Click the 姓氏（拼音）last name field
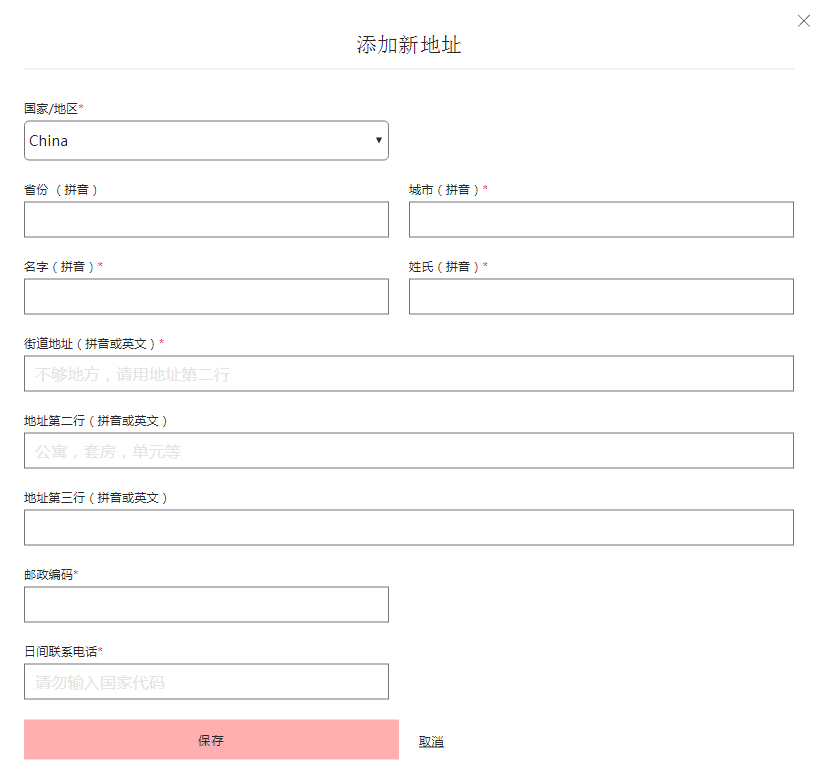 click(x=601, y=296)
